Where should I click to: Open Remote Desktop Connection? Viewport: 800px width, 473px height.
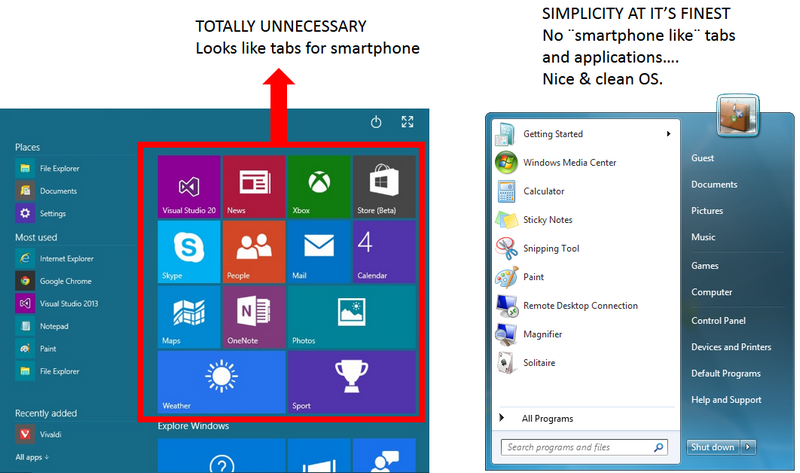[586, 305]
